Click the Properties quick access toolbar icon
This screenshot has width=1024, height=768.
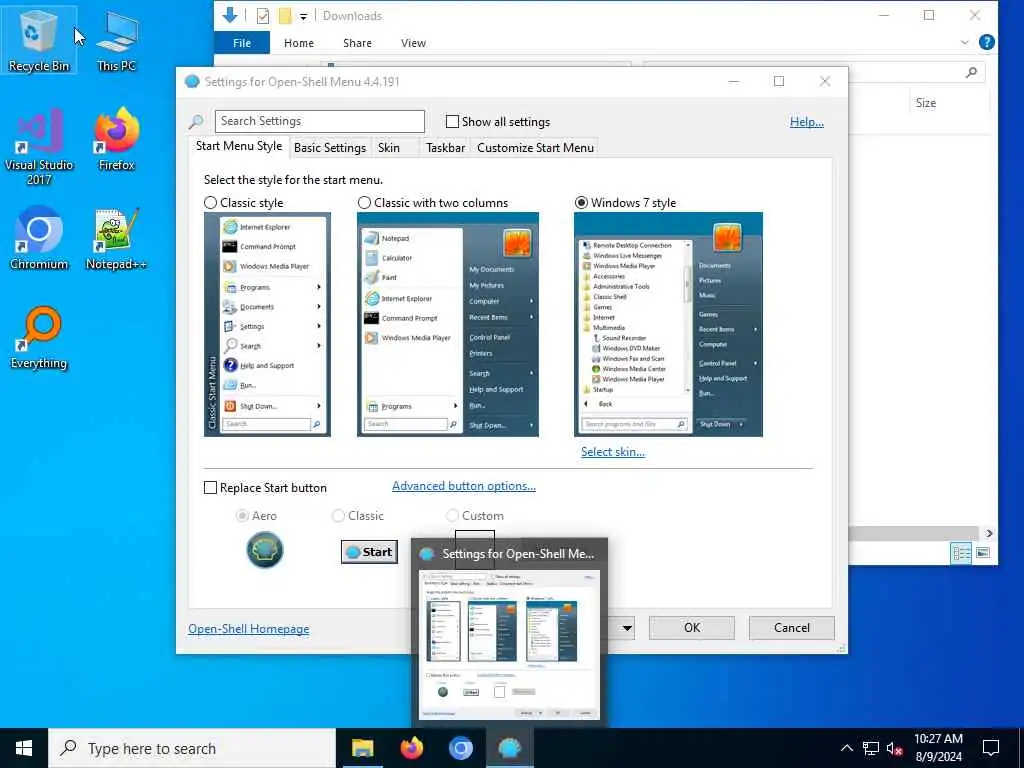pos(263,16)
